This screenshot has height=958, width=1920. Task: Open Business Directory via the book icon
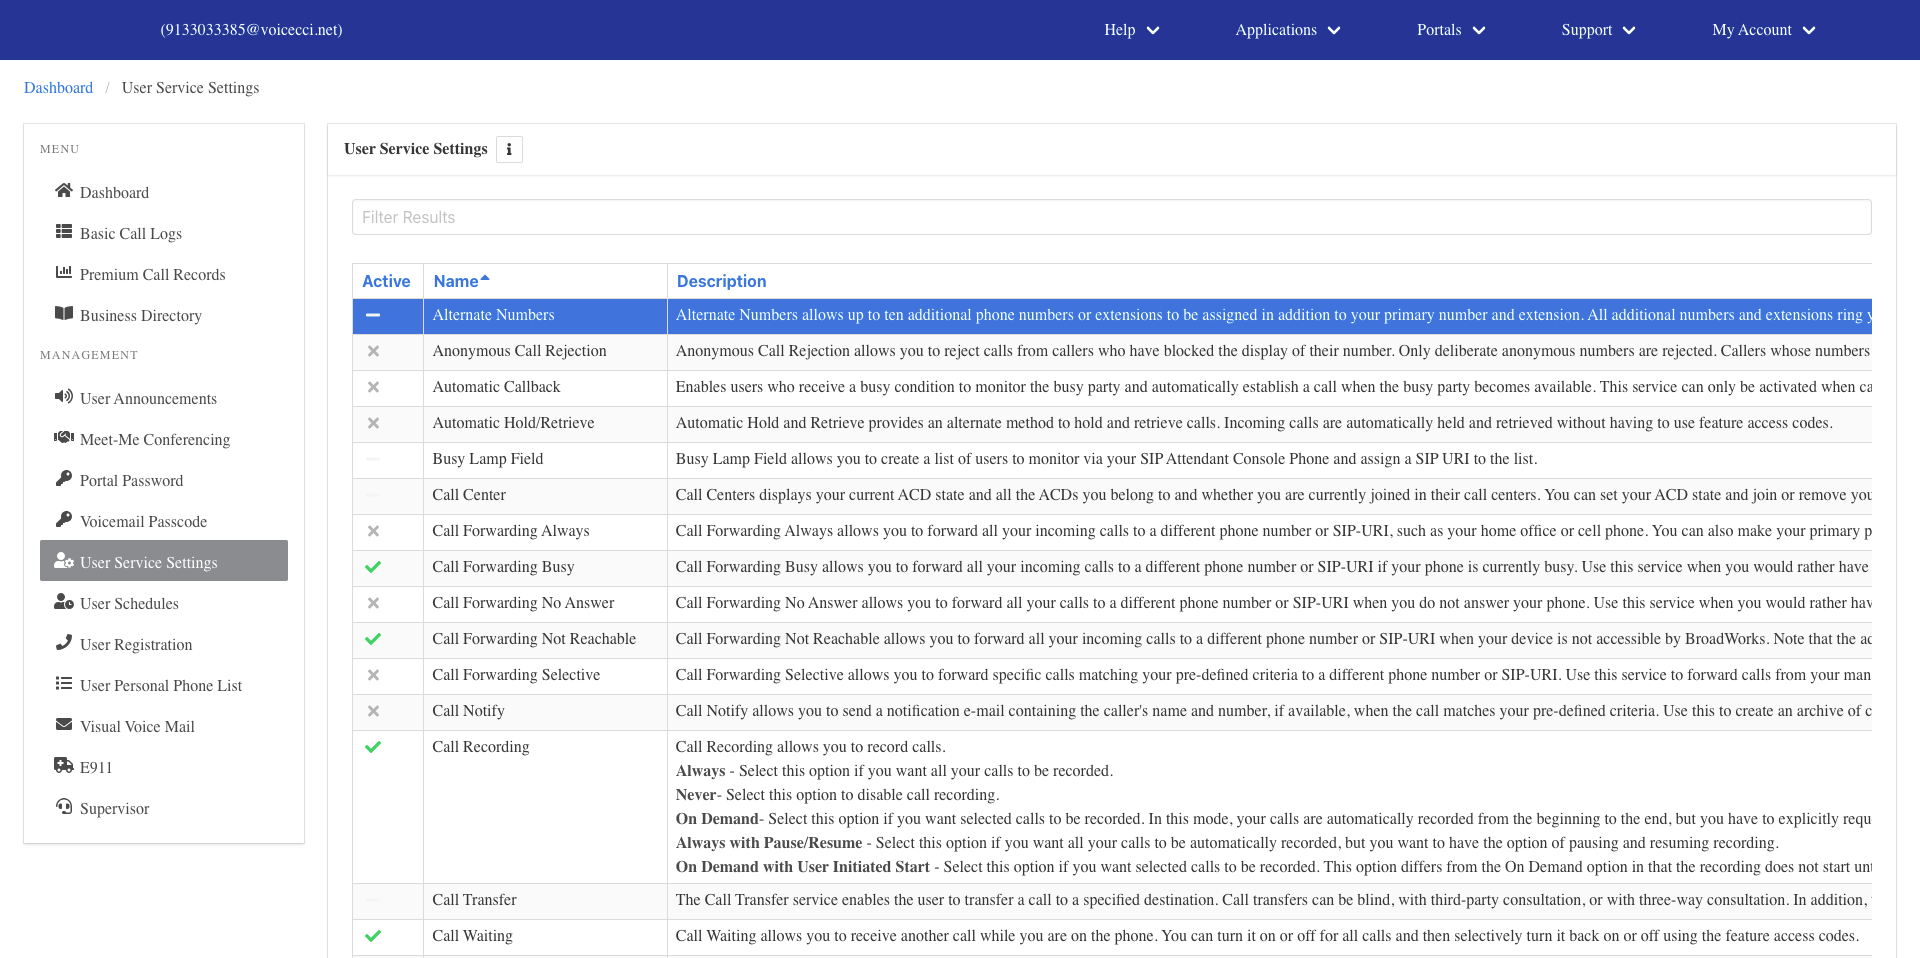tap(64, 313)
